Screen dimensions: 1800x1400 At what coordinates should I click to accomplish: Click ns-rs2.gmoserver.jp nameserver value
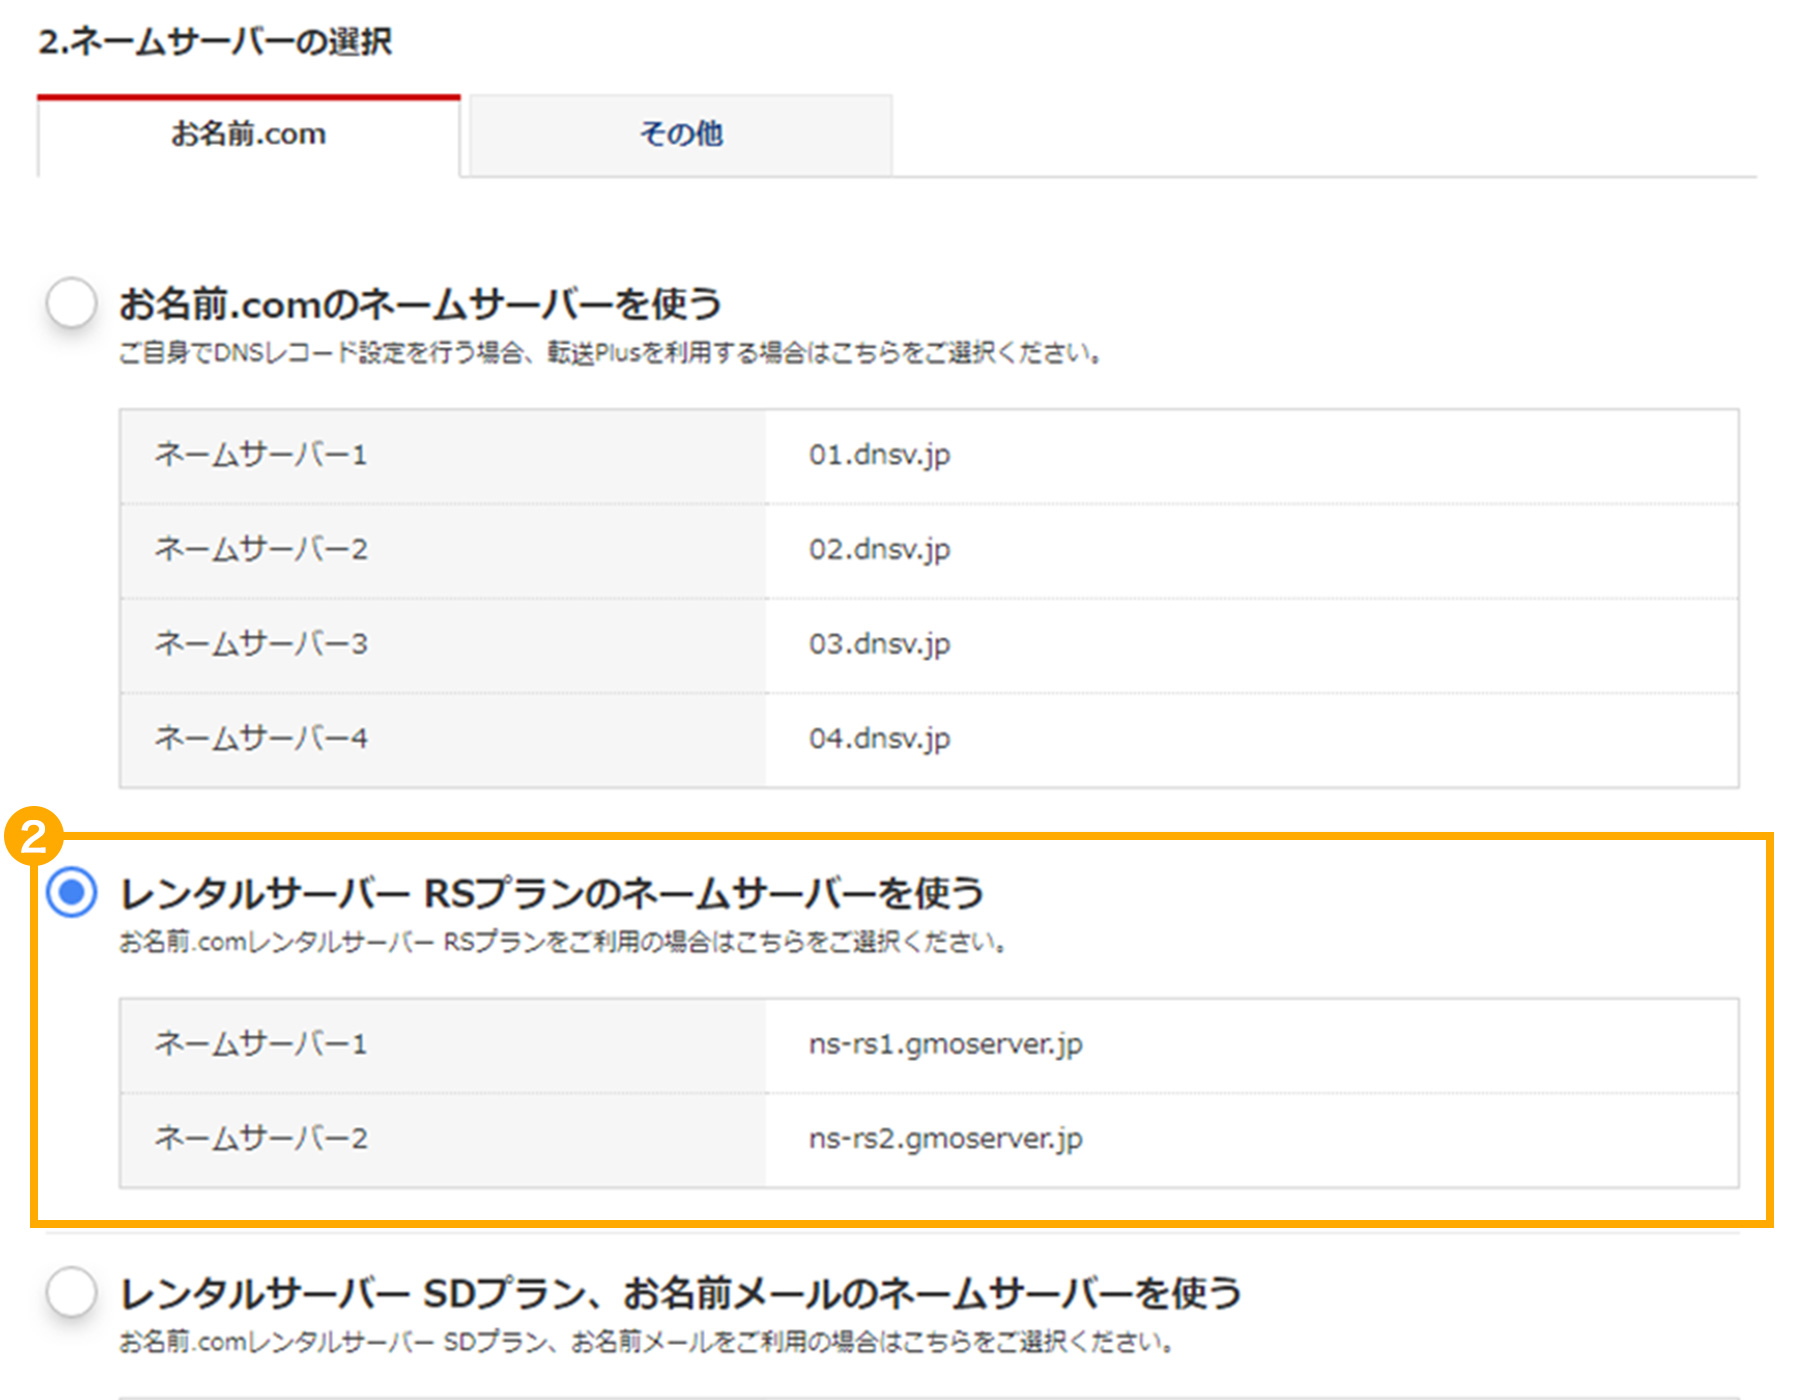(x=946, y=1138)
